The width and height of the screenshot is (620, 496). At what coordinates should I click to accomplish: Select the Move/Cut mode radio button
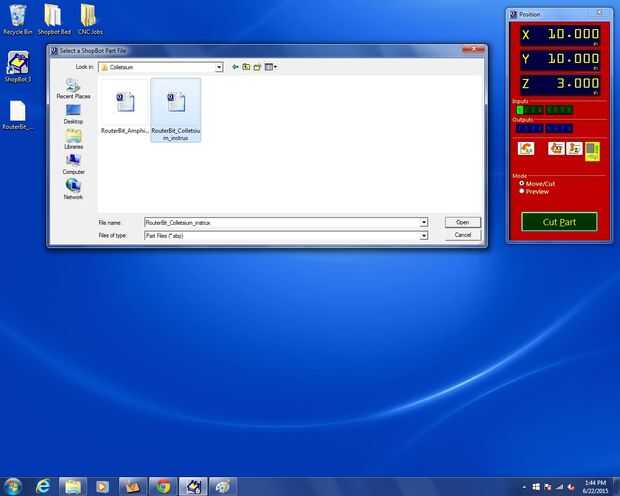[x=522, y=184]
